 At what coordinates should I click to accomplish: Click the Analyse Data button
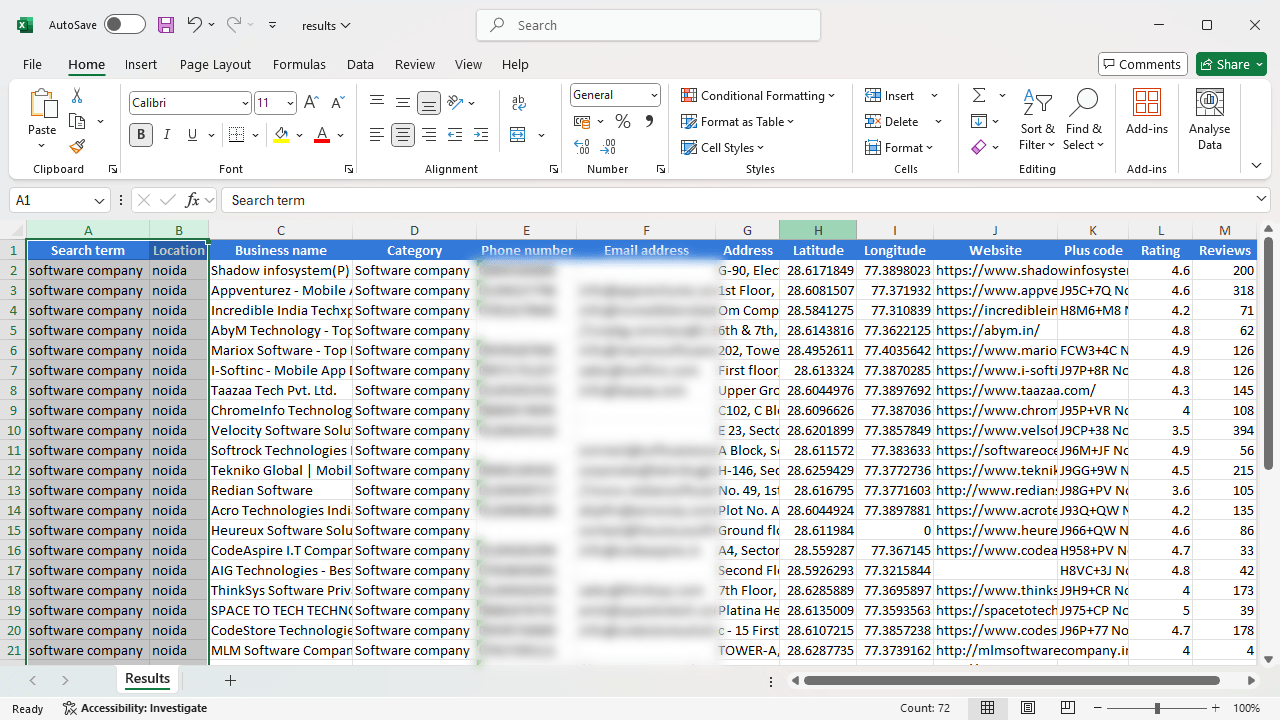pos(1209,120)
